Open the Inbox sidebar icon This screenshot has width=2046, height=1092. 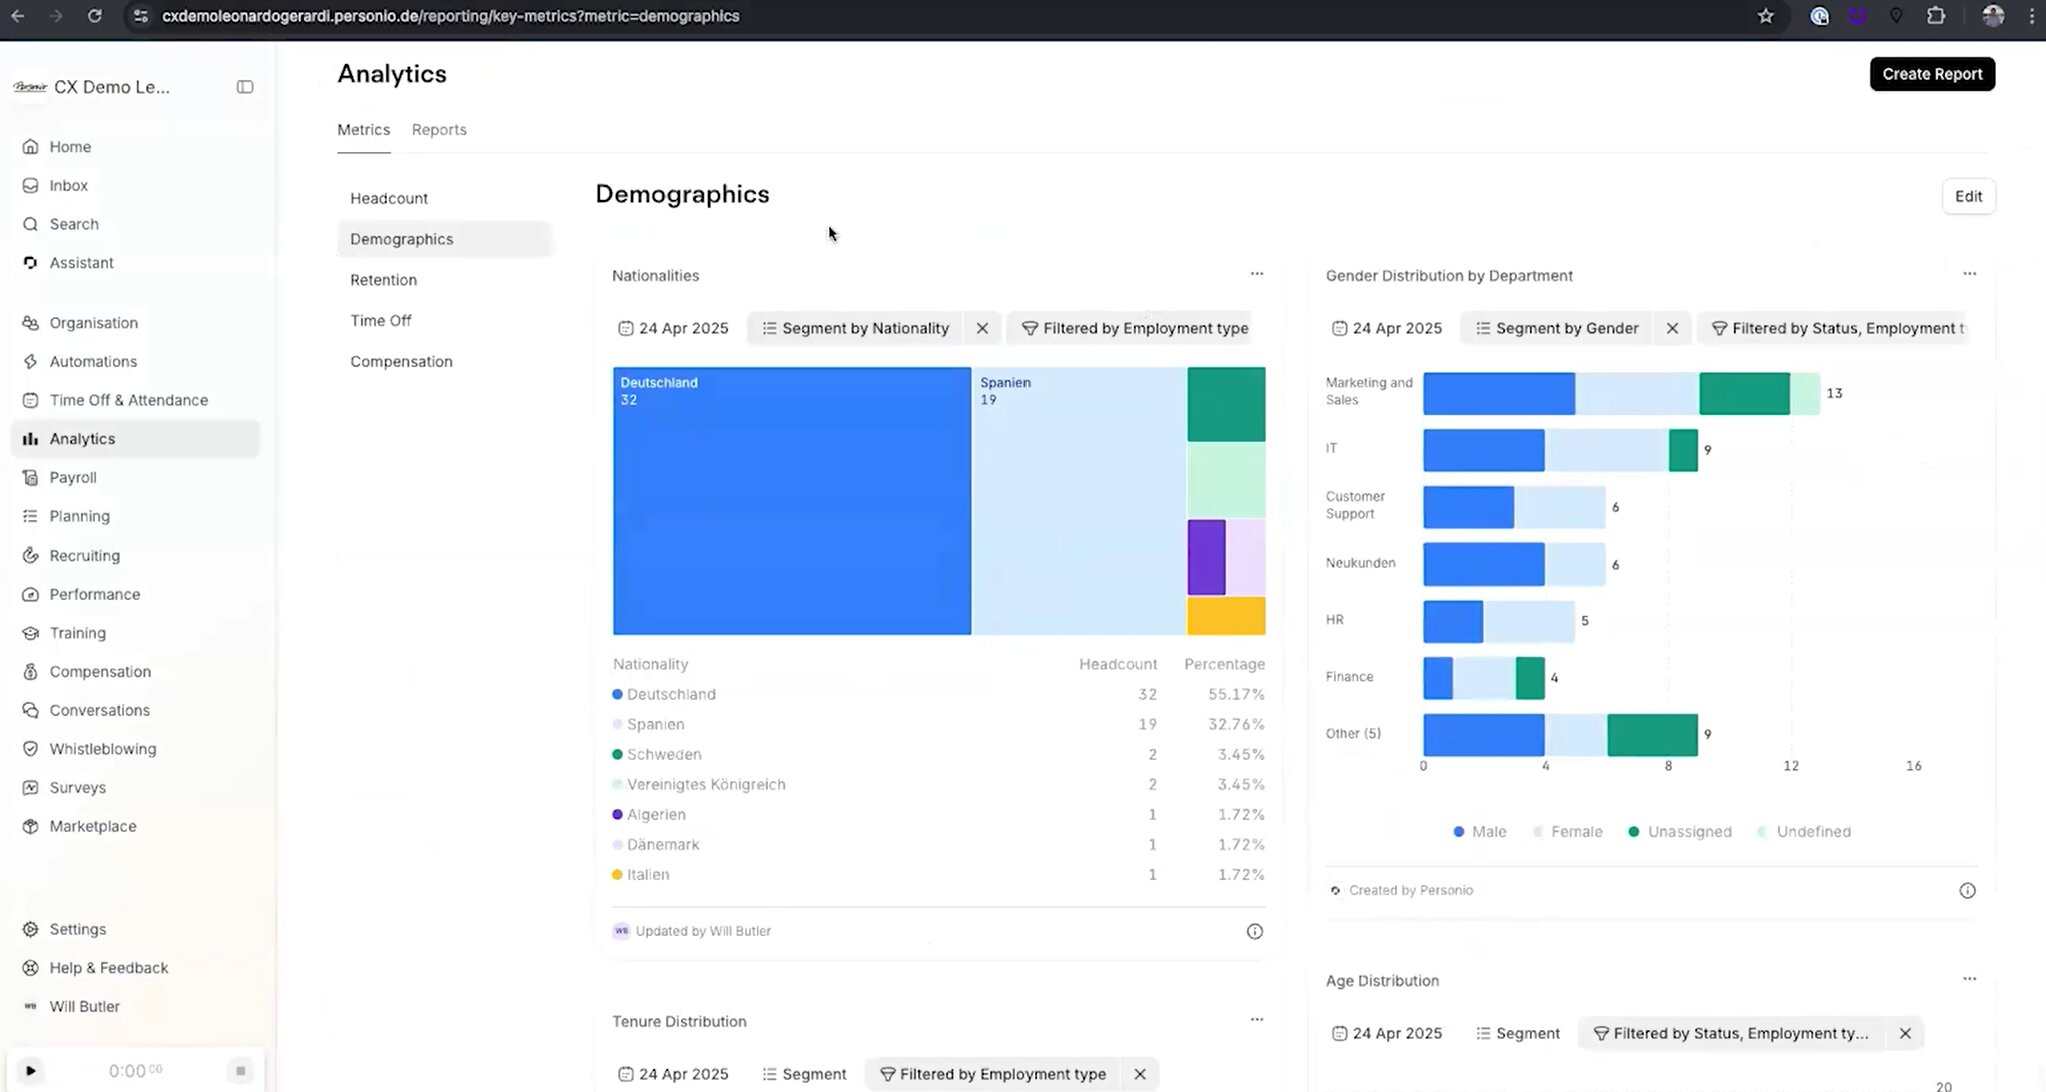click(x=30, y=185)
